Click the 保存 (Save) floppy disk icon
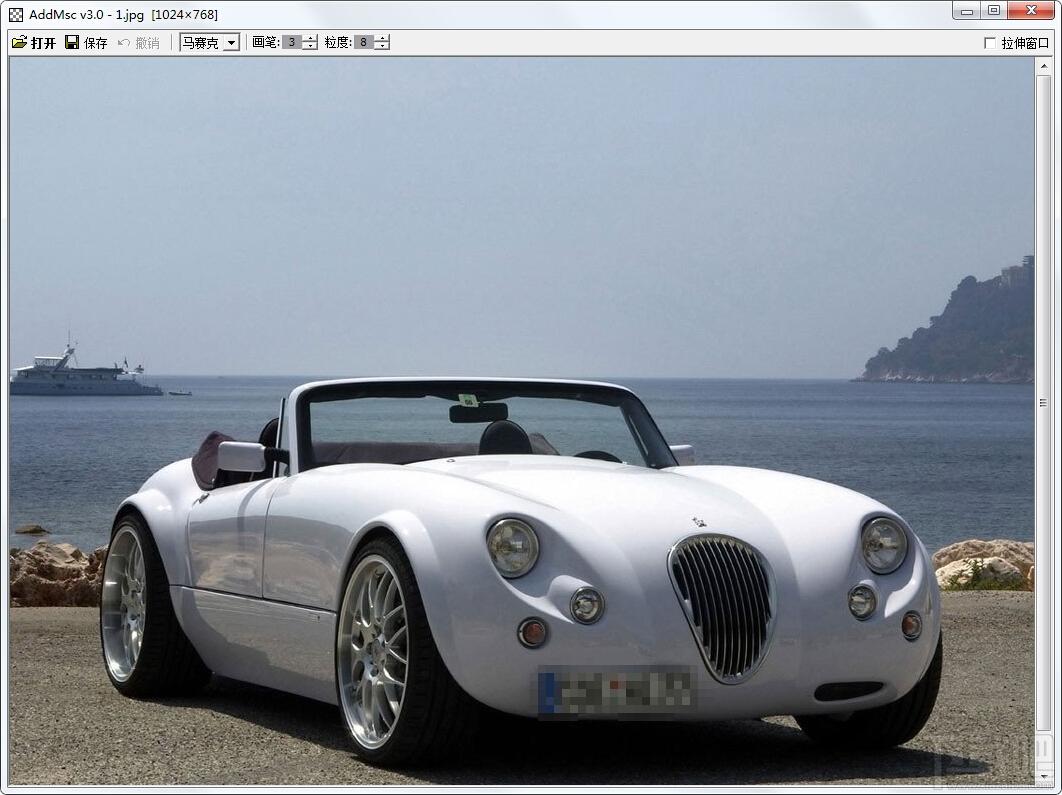 (72, 42)
